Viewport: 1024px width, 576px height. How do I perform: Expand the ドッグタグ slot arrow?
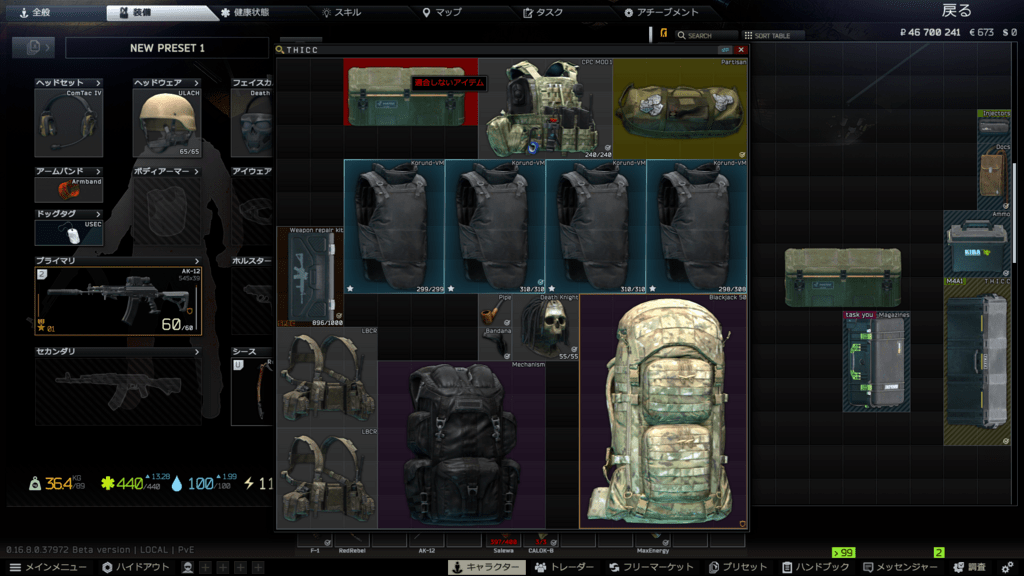tap(98, 214)
